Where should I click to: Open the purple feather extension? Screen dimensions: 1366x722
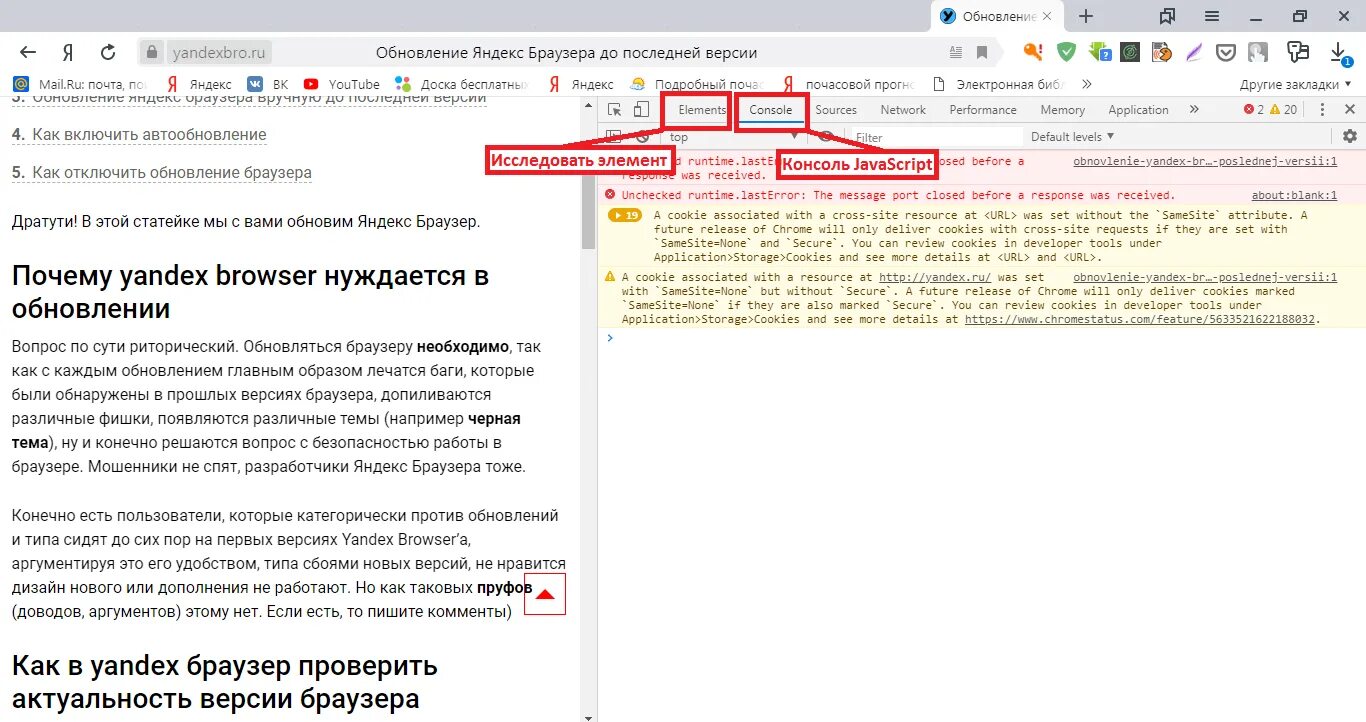point(1194,52)
